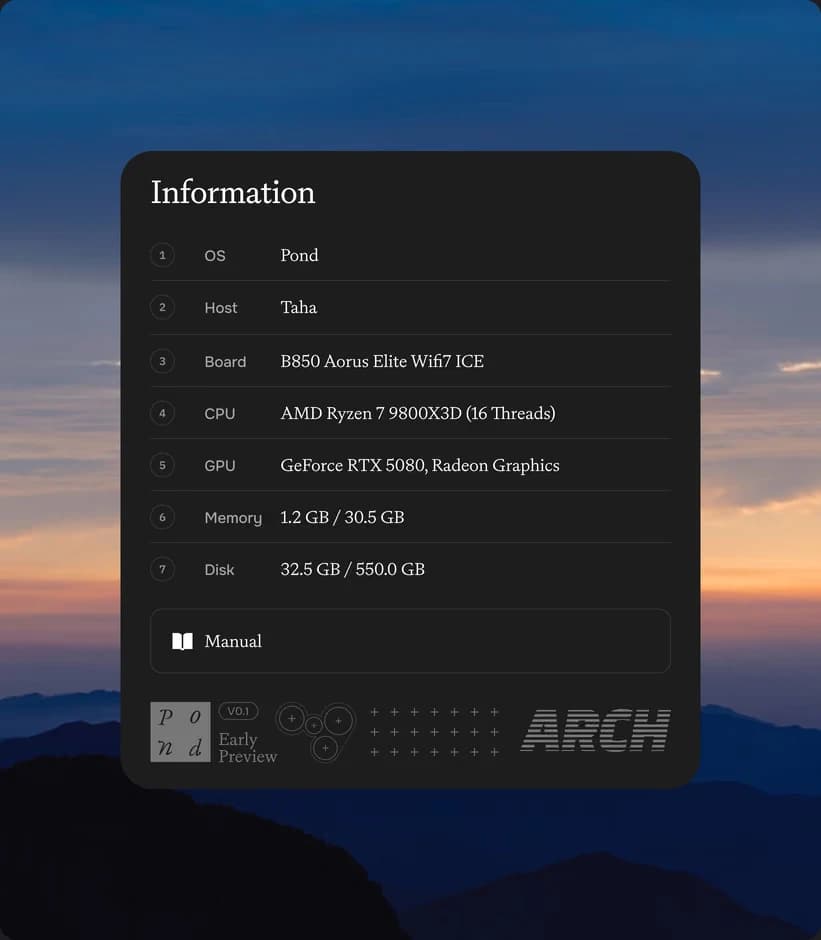Image resolution: width=821 pixels, height=940 pixels.
Task: Click the "CPU" row label
Action: tap(219, 414)
